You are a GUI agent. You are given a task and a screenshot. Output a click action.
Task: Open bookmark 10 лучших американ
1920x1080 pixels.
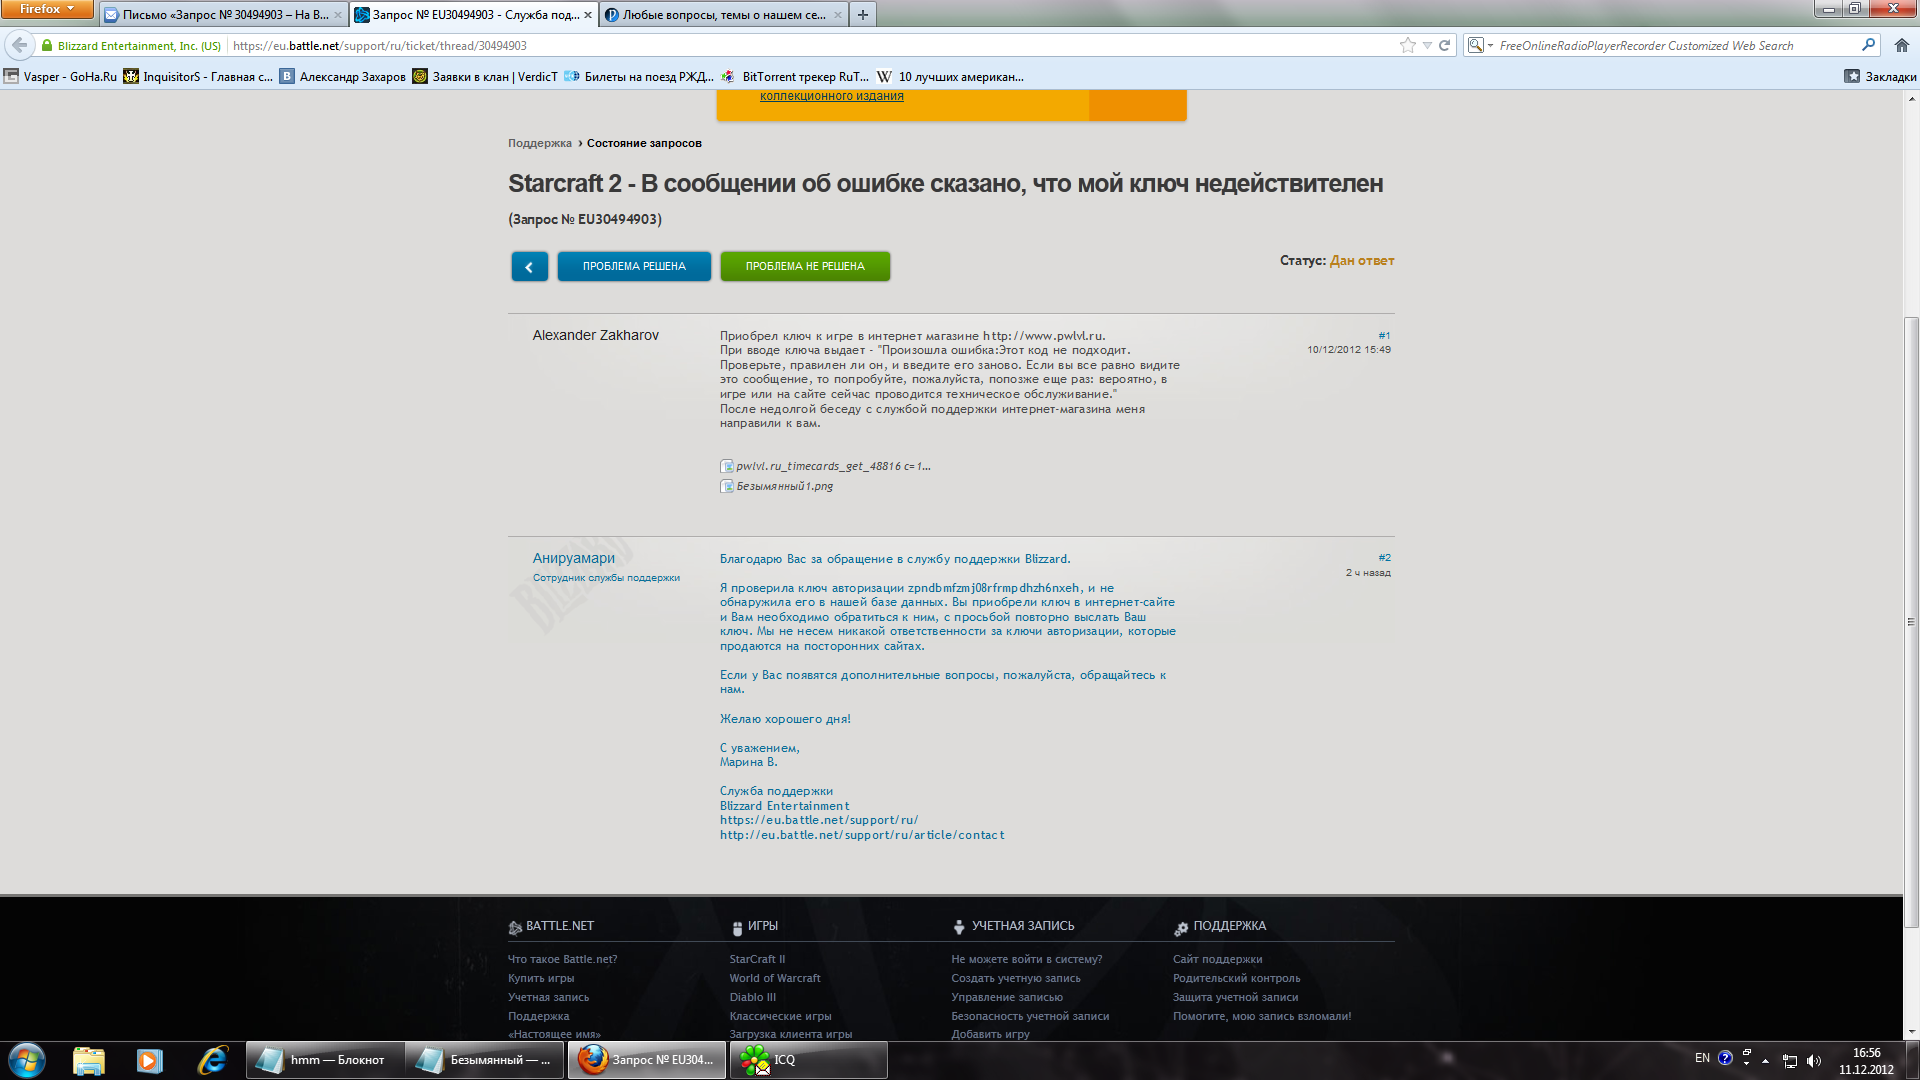pyautogui.click(x=951, y=76)
